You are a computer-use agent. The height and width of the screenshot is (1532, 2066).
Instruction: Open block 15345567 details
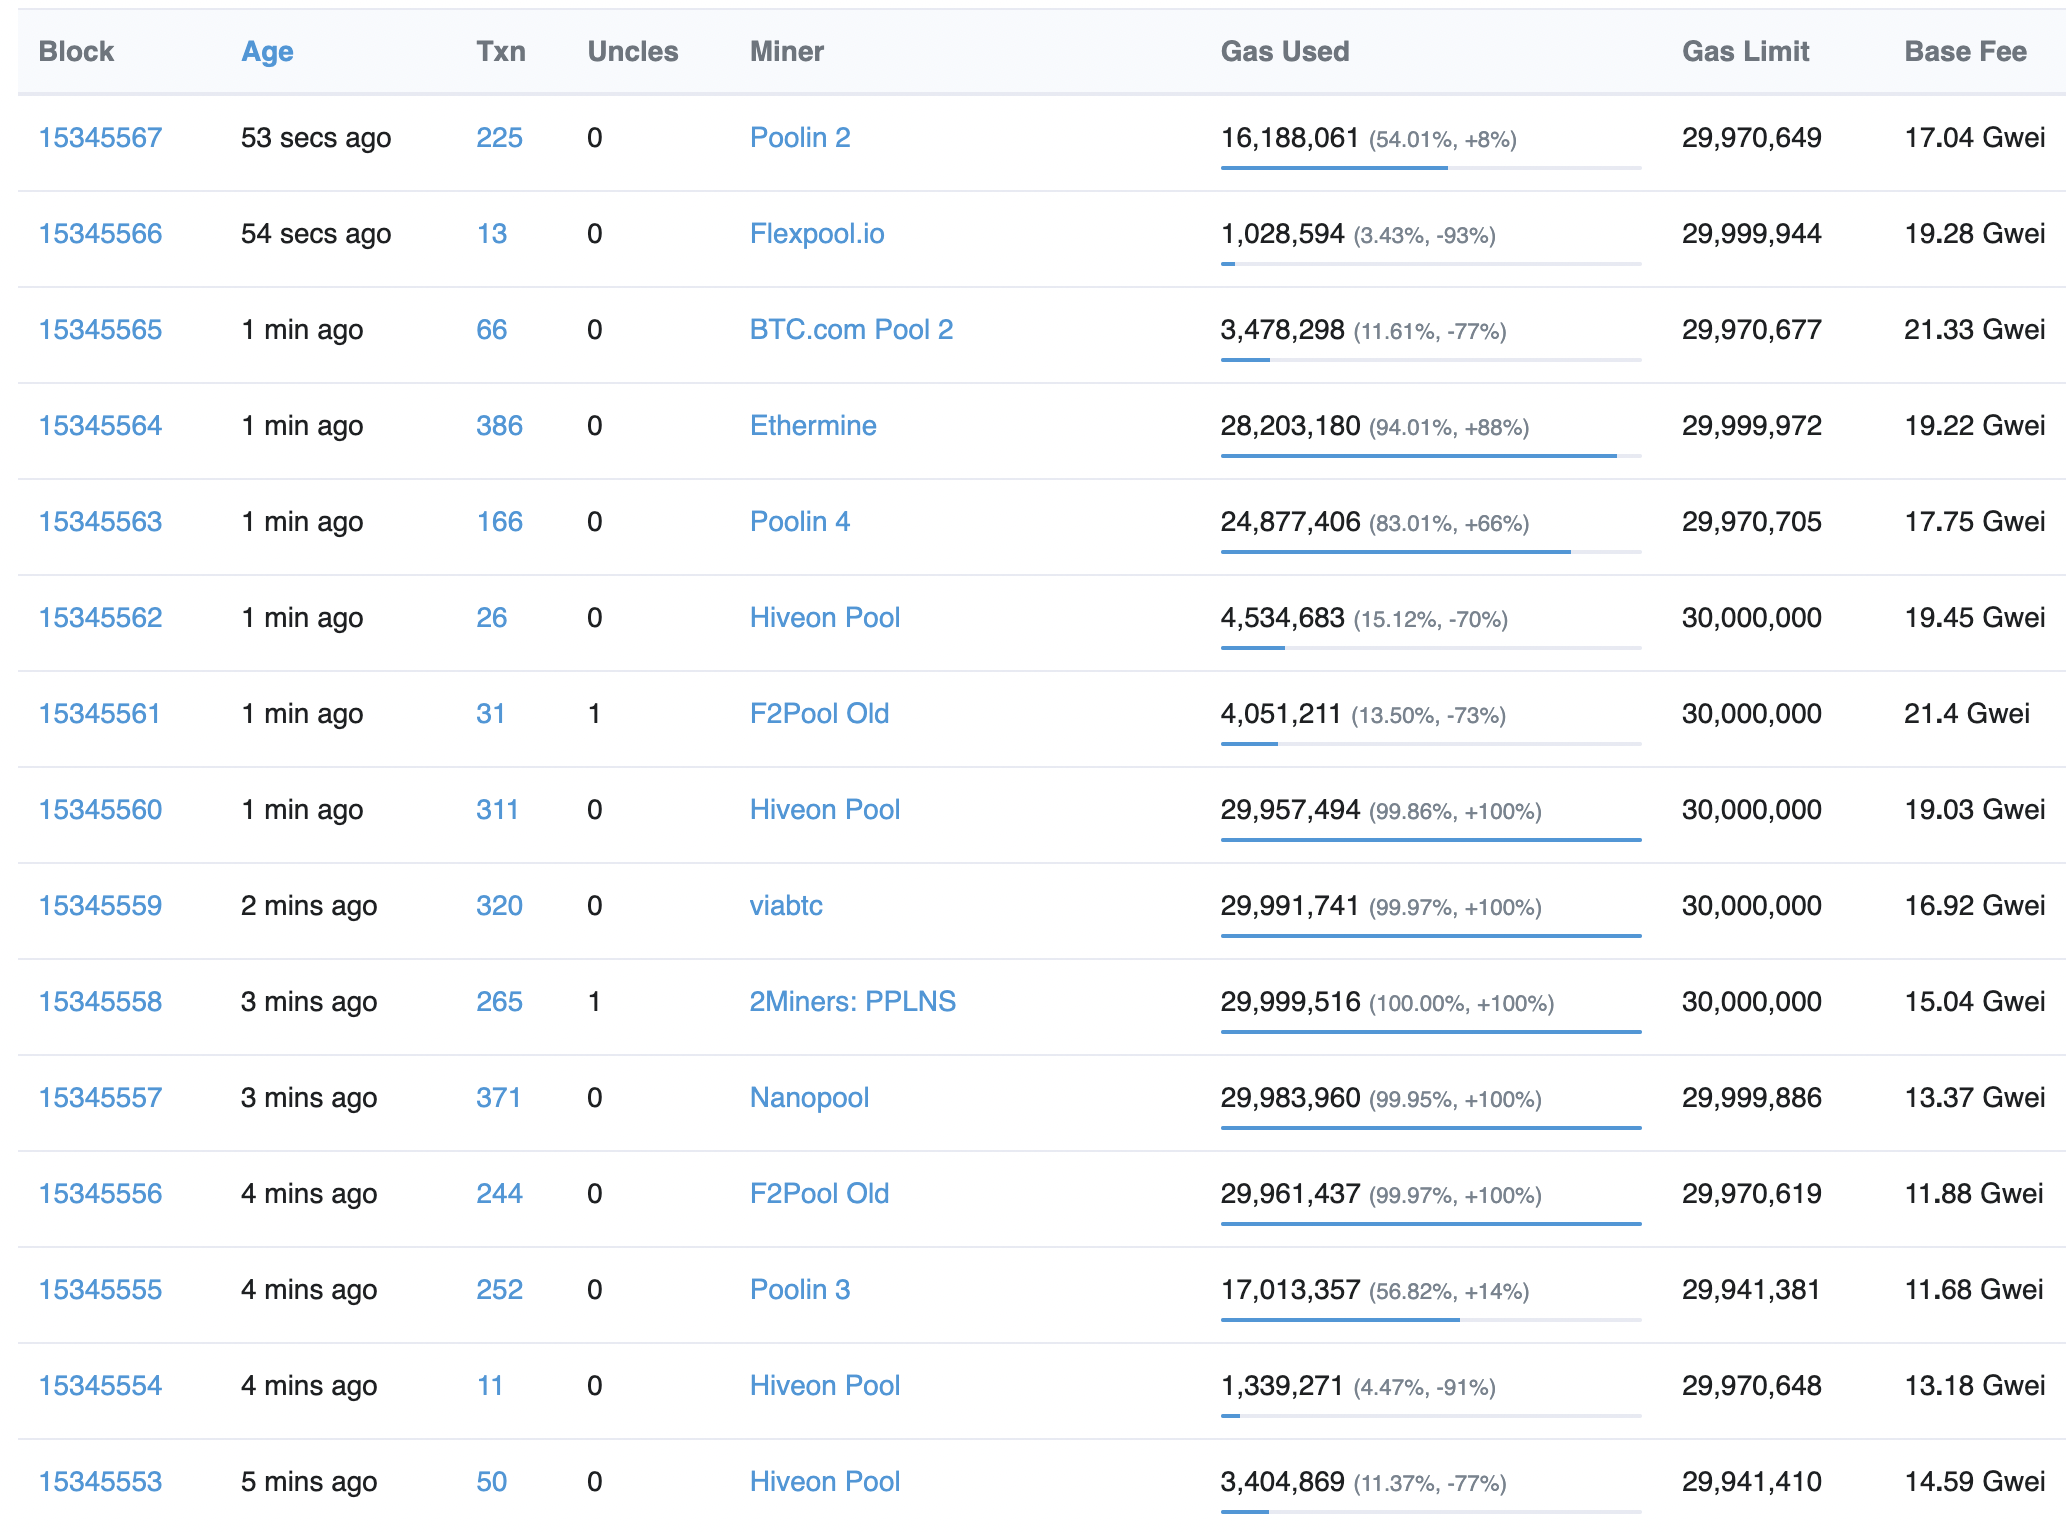100,138
